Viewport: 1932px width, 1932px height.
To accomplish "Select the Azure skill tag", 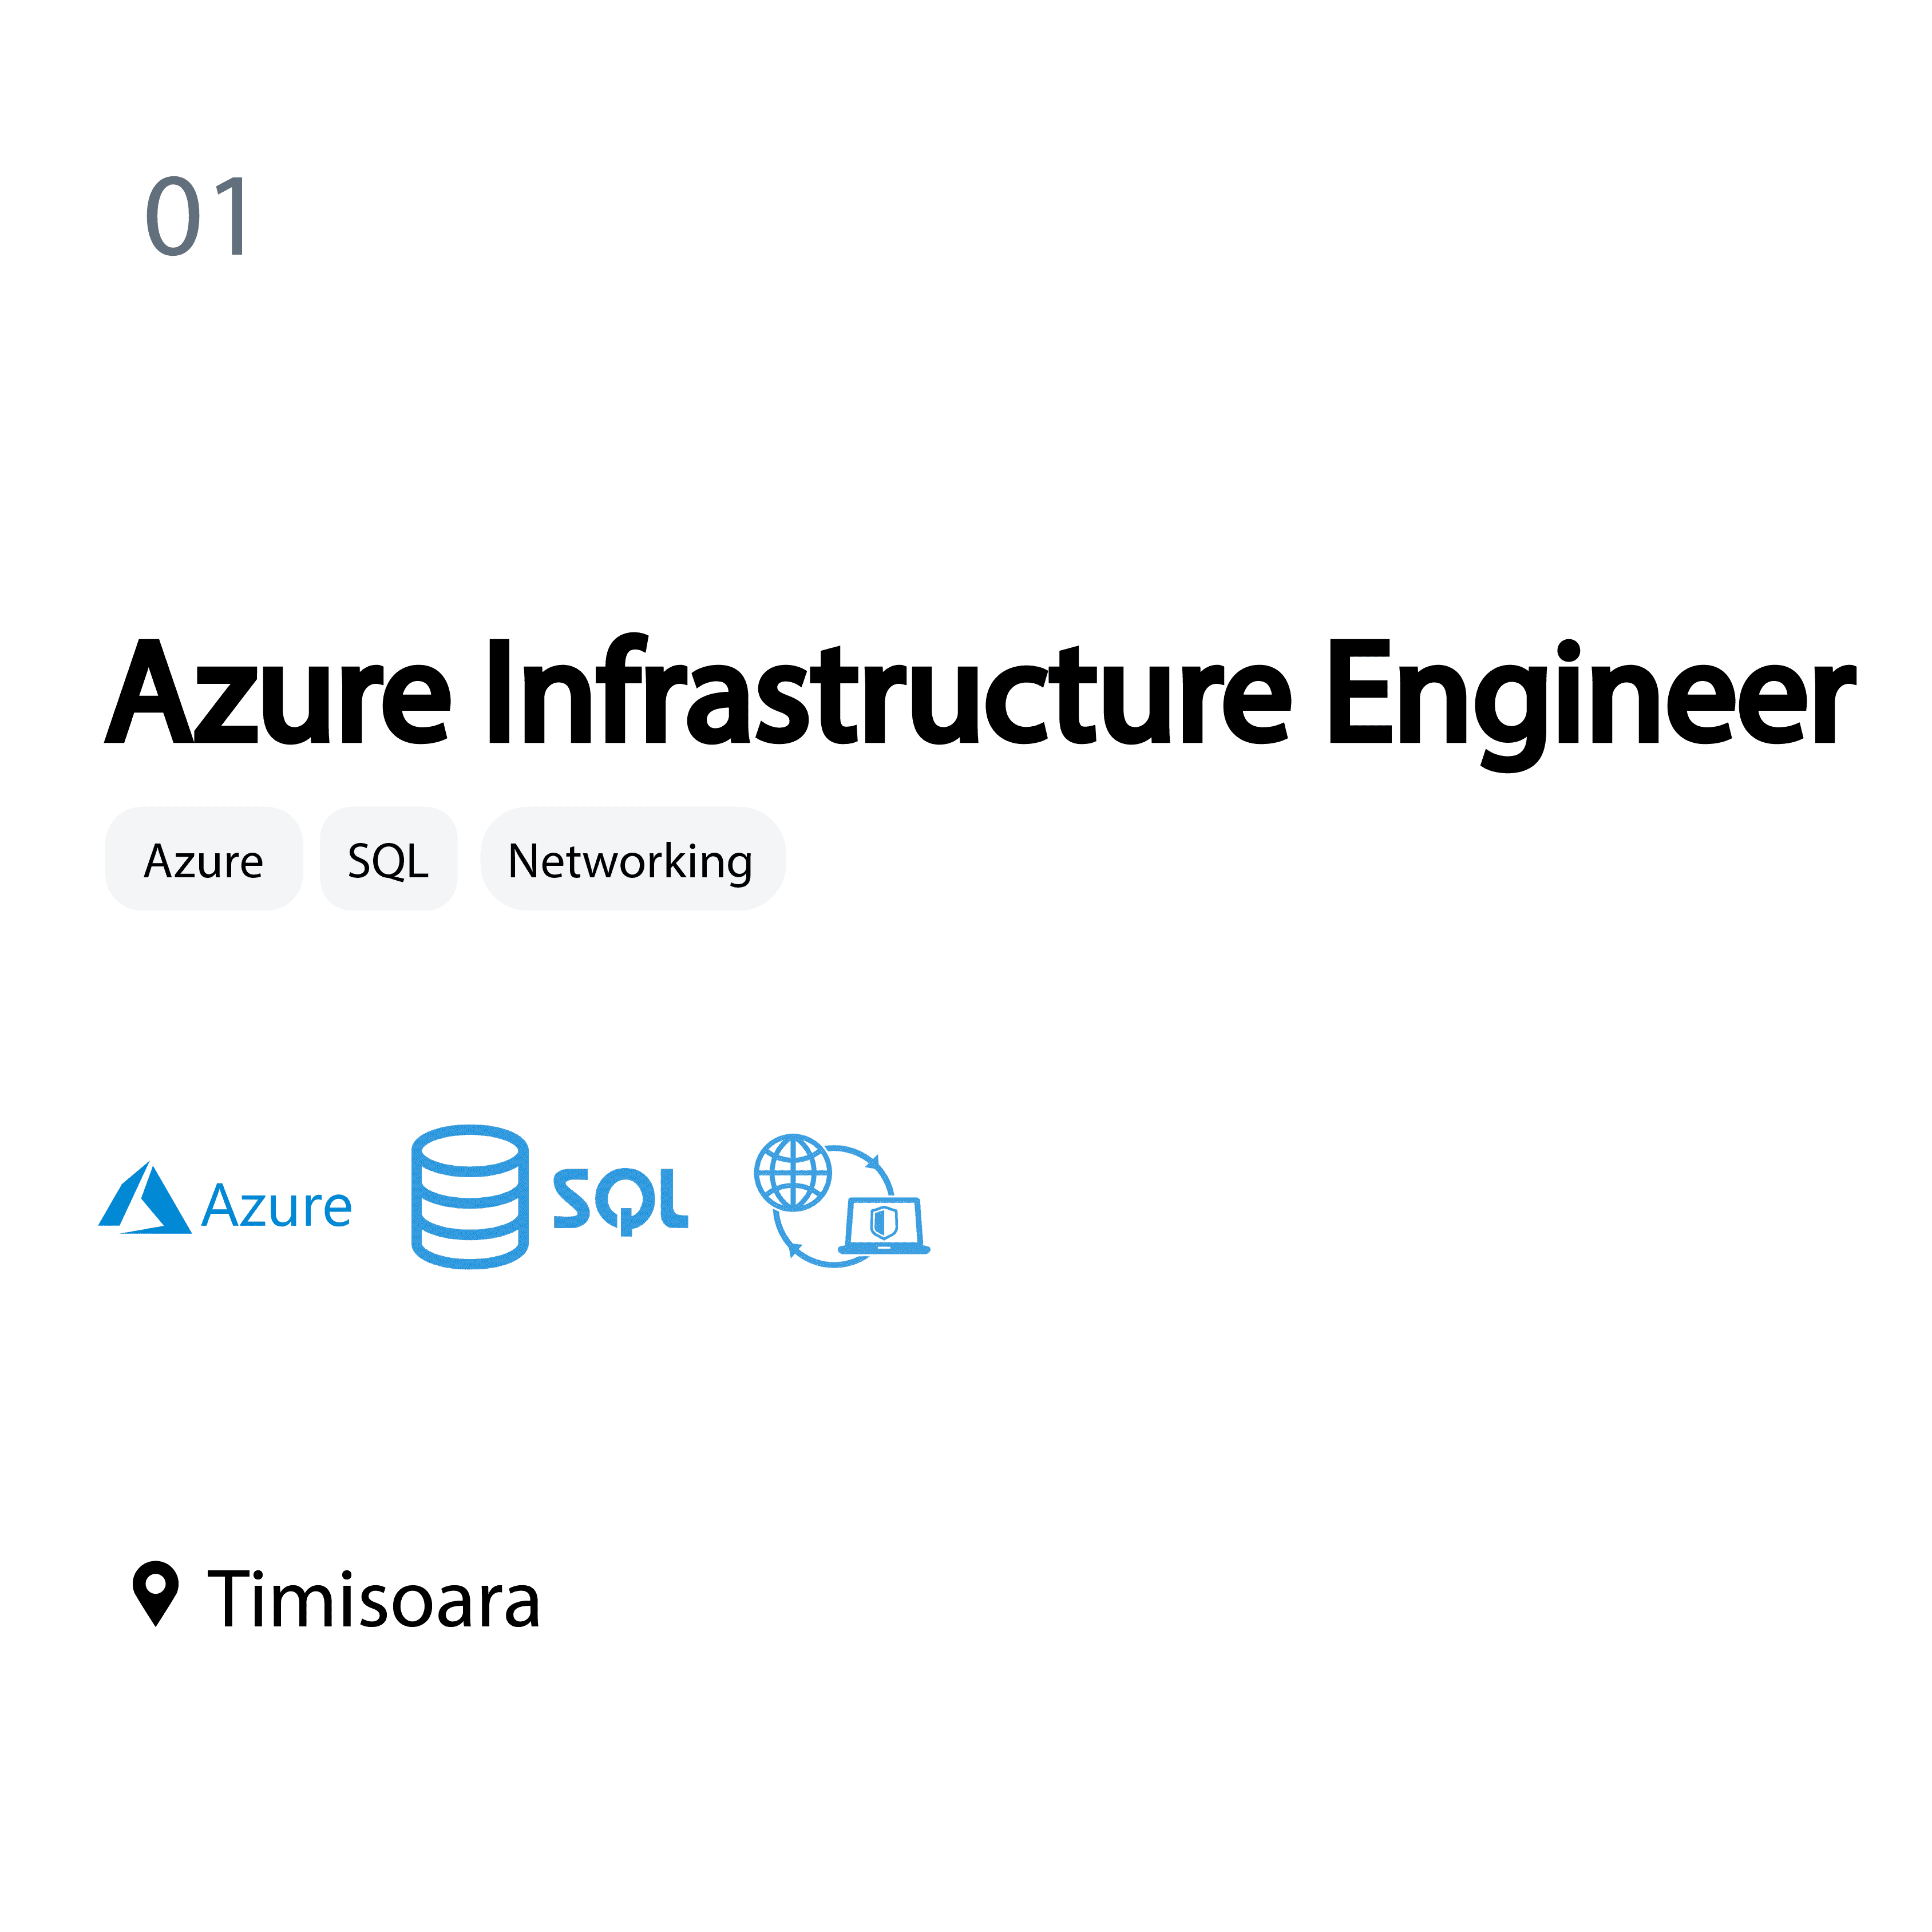I will pos(204,860).
